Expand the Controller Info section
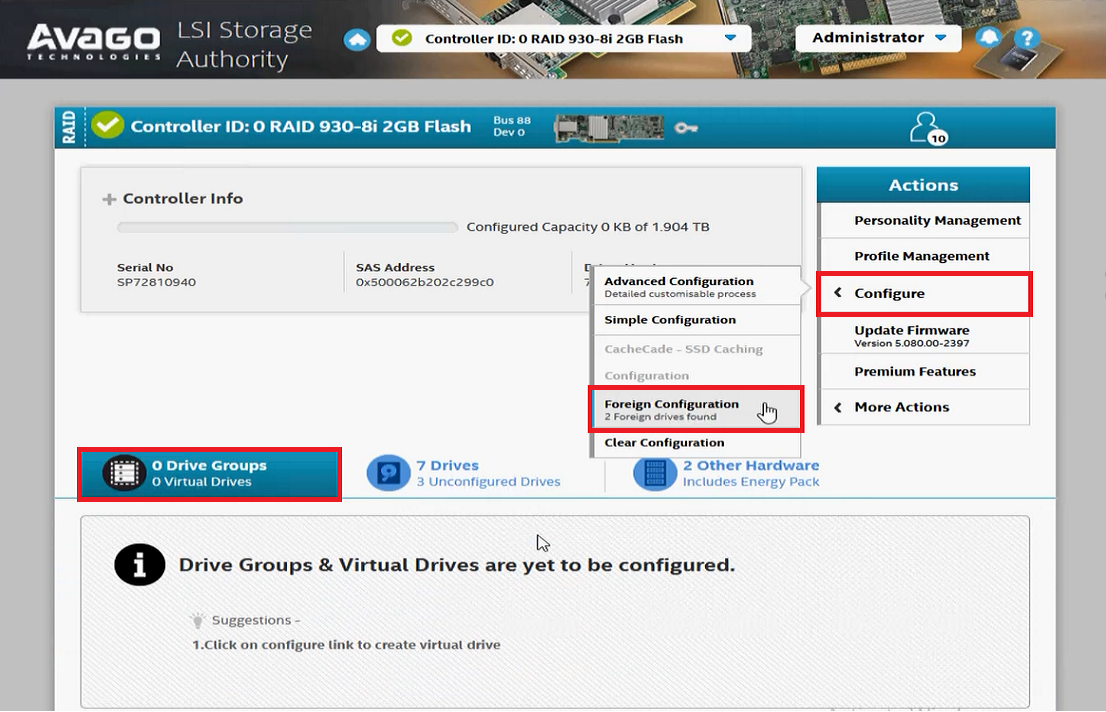The height and width of the screenshot is (712, 1106). click(110, 199)
